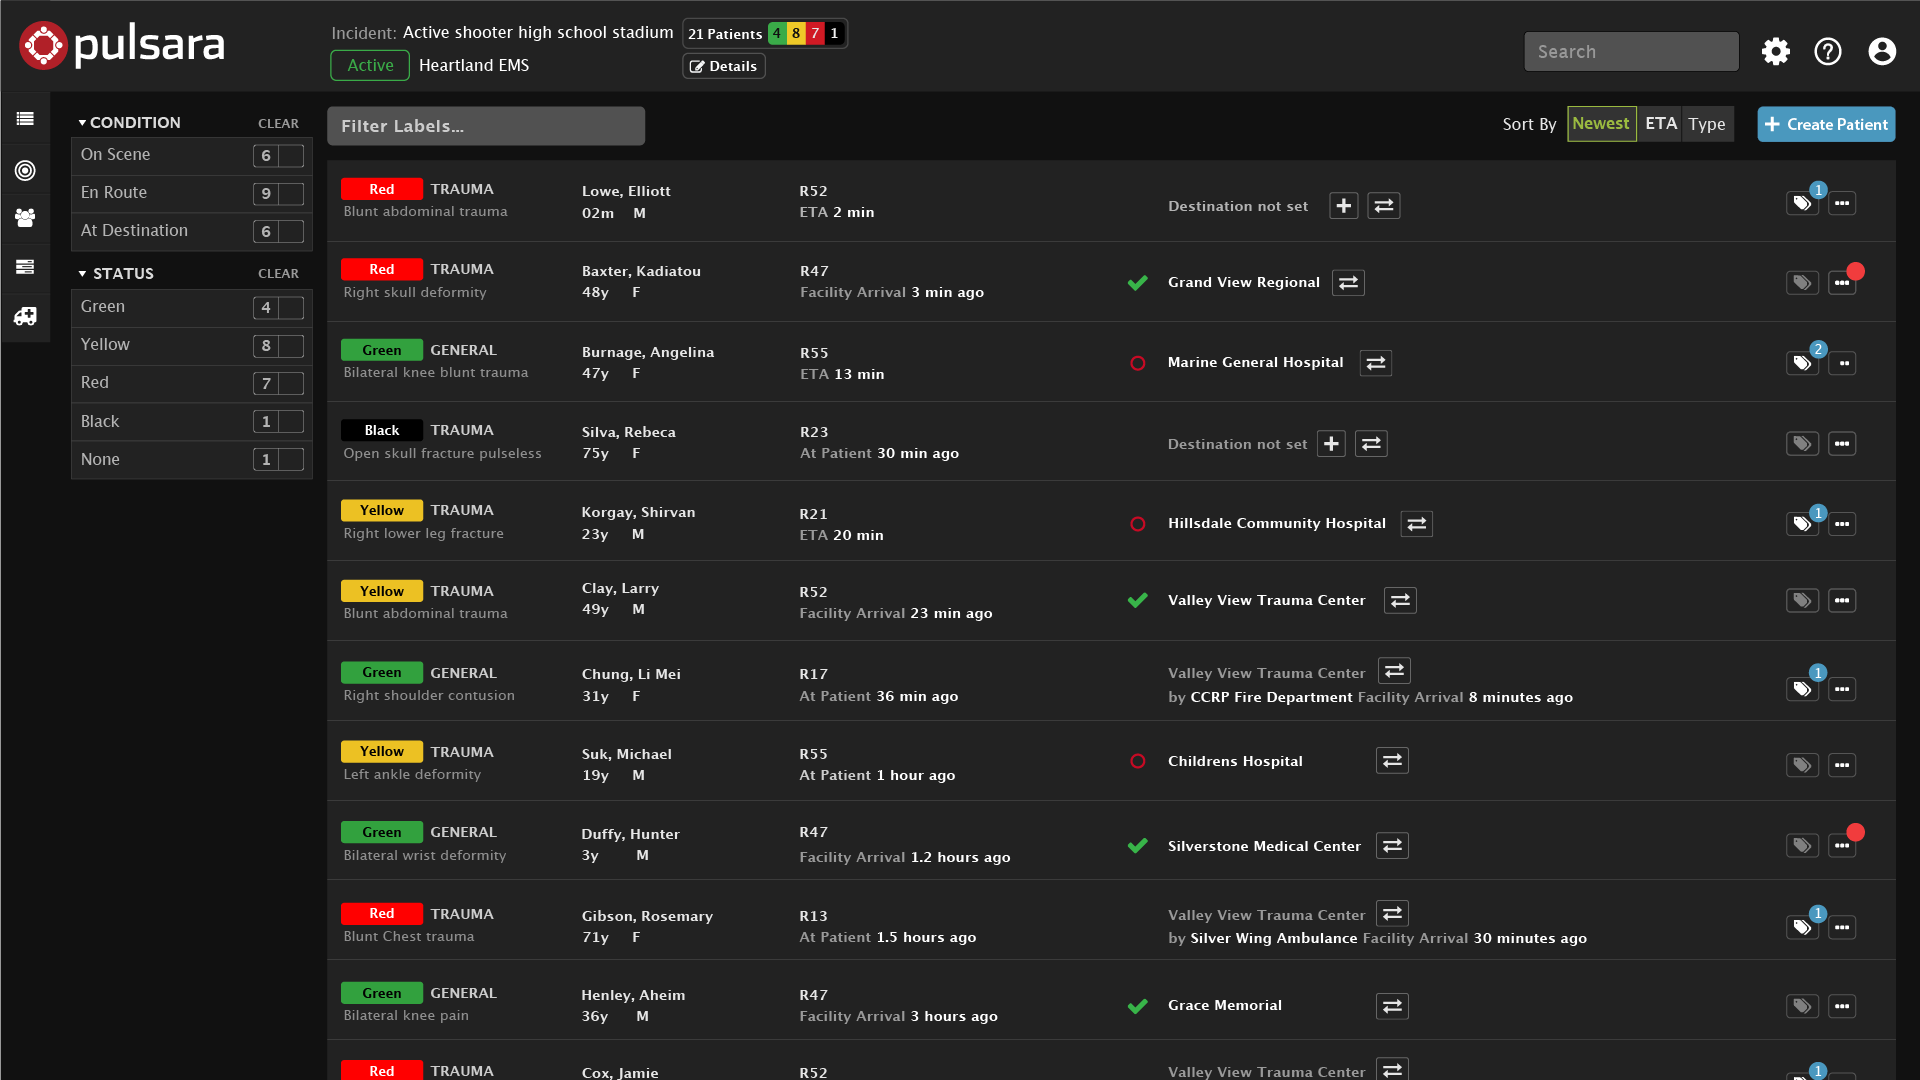The width and height of the screenshot is (1920, 1080).
Task: Click the search input field
Action: click(1631, 50)
